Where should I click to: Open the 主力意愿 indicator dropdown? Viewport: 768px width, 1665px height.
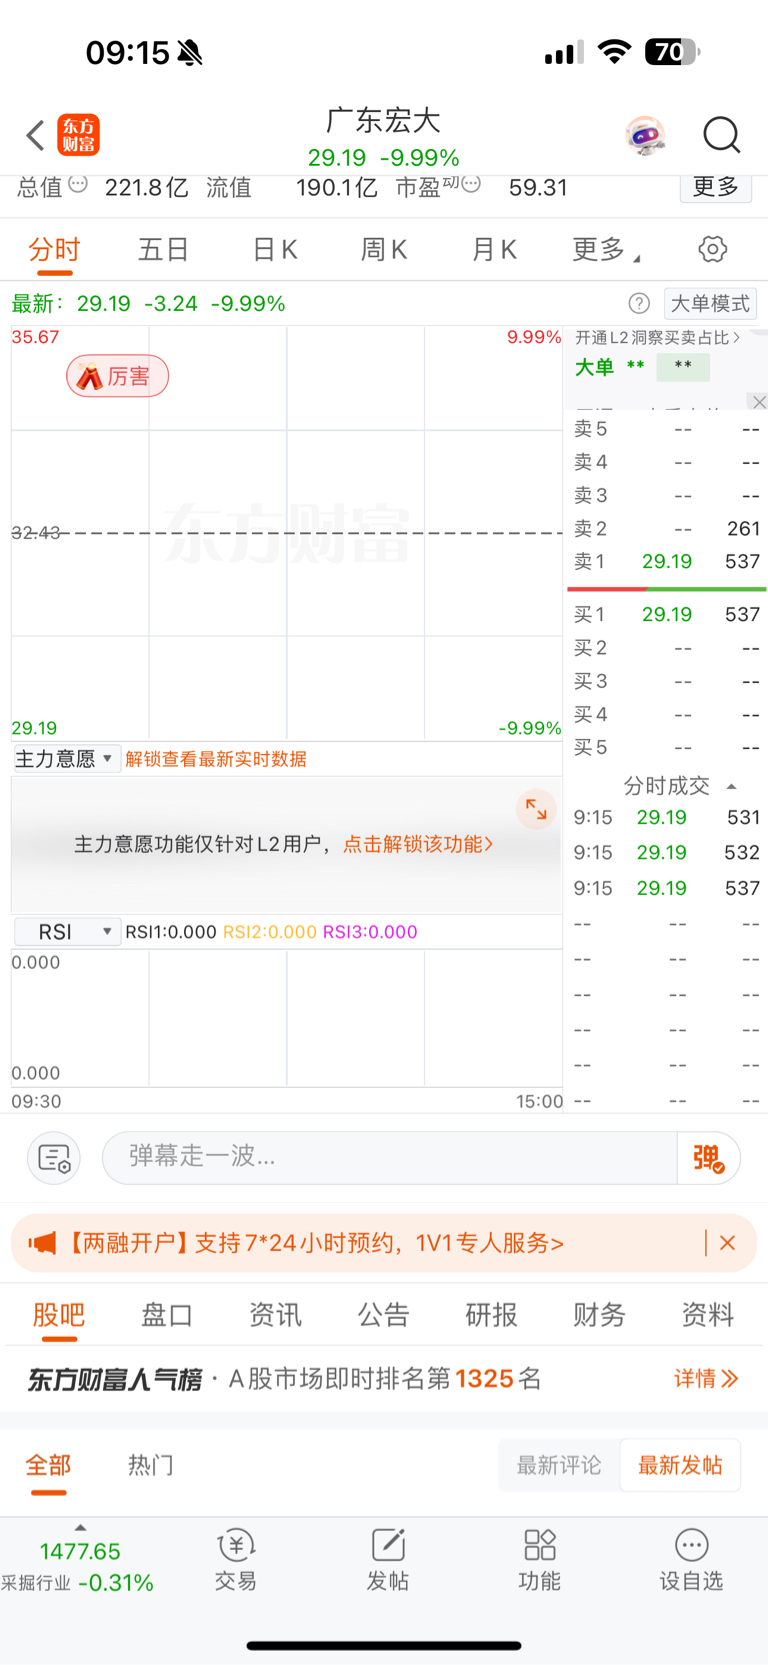click(67, 759)
